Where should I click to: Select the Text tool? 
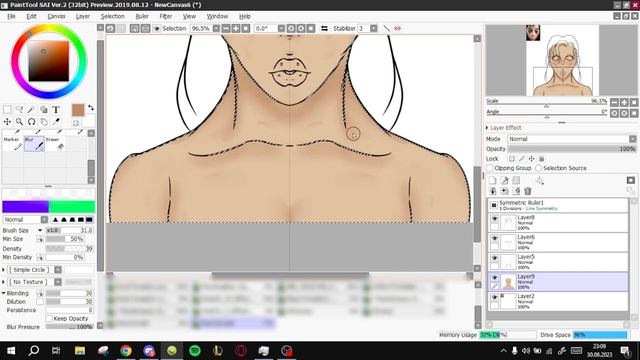[x=56, y=109]
